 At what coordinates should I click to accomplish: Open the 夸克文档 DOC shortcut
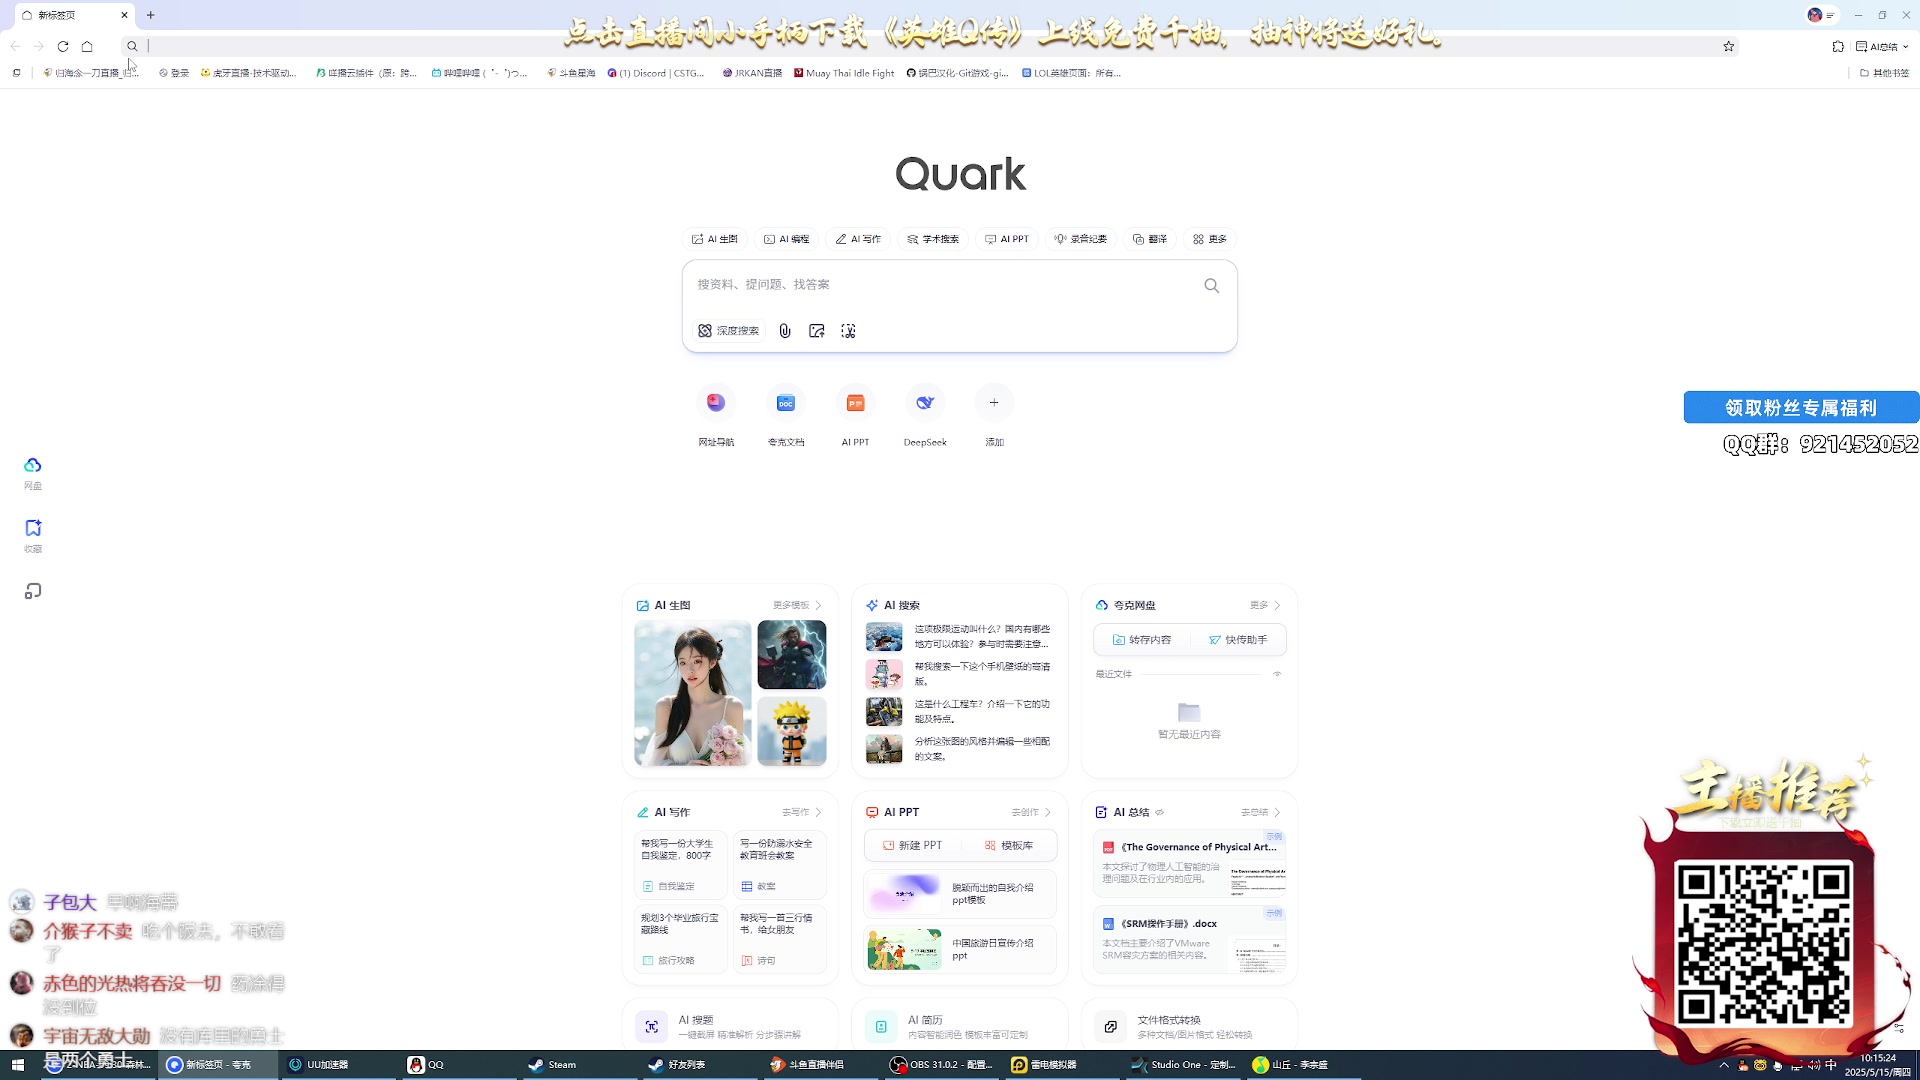point(786,403)
